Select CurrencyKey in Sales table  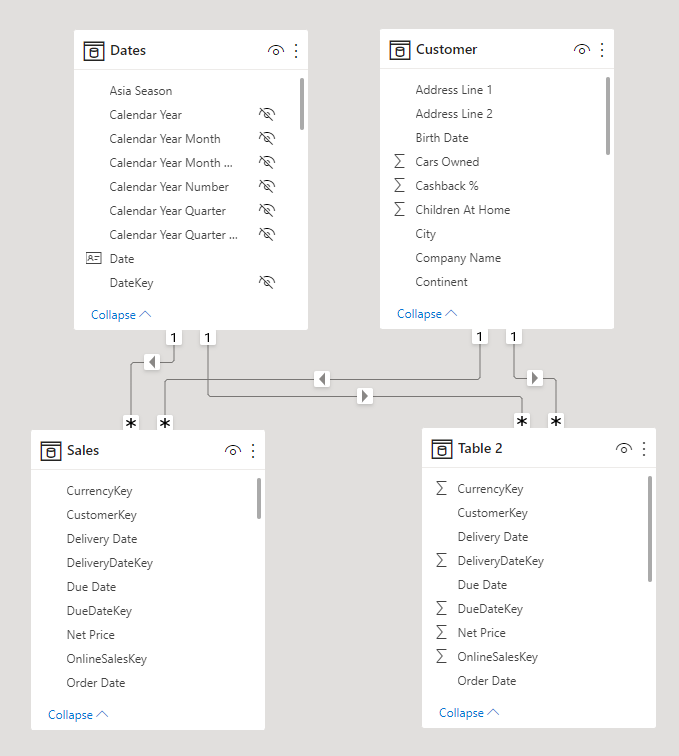(99, 491)
